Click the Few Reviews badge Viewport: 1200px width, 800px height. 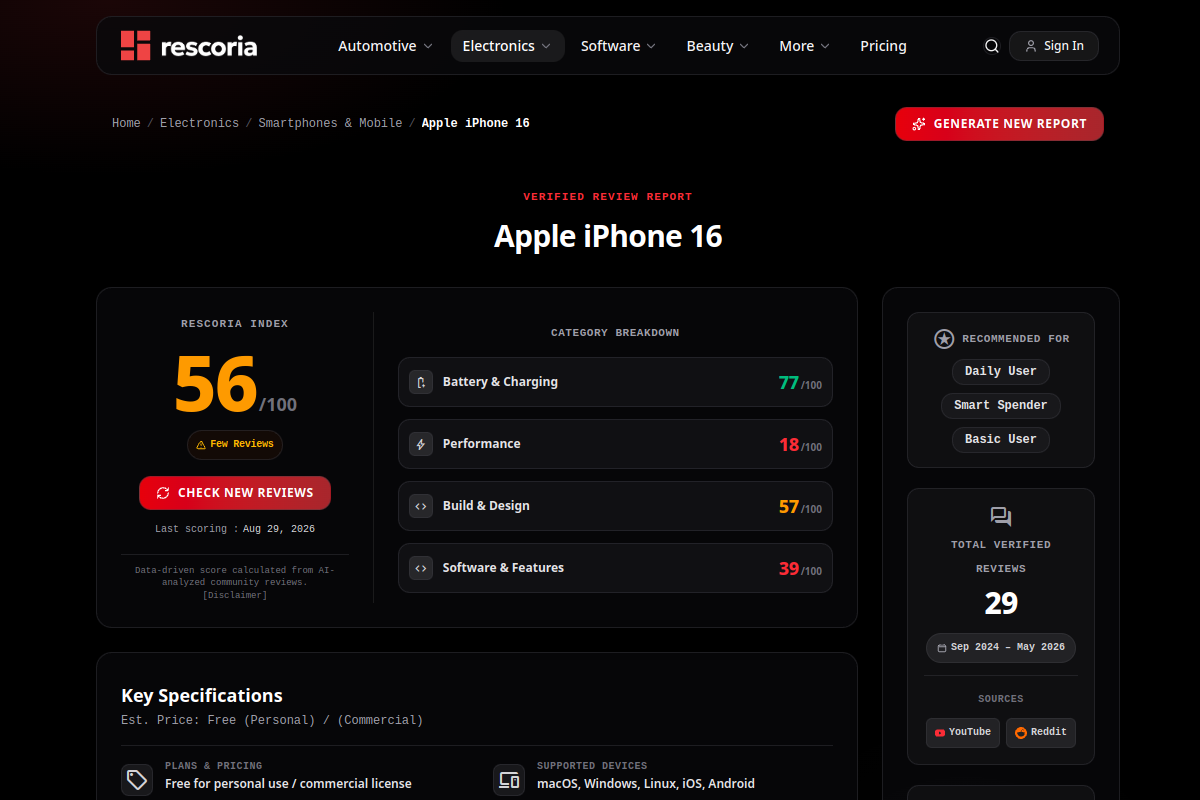coord(235,445)
